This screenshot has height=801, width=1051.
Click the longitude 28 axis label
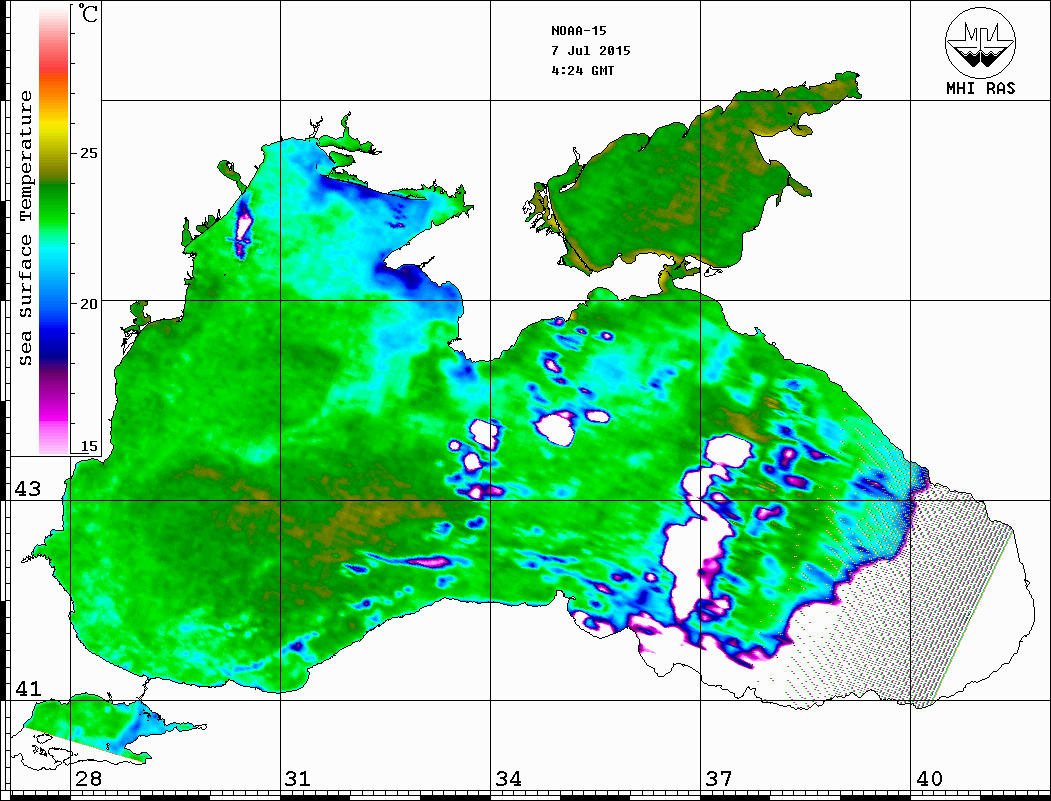click(x=88, y=779)
